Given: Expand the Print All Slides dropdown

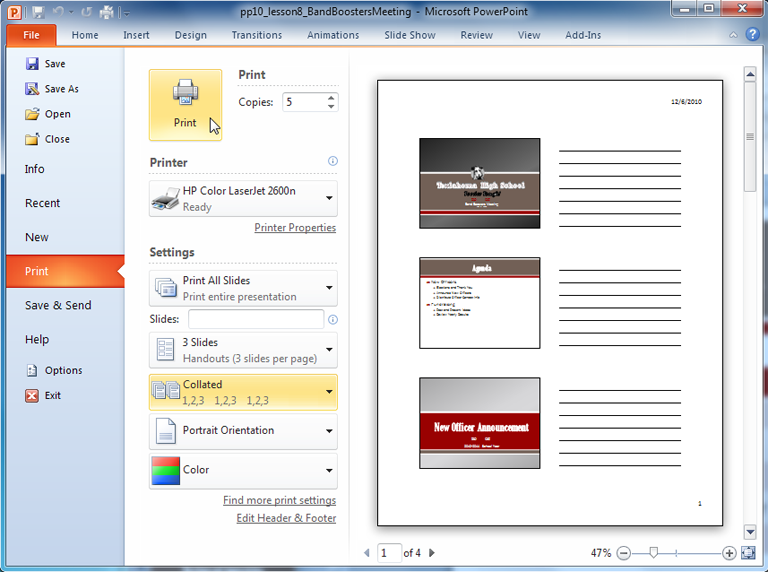Looking at the screenshot, I should 243,289.
